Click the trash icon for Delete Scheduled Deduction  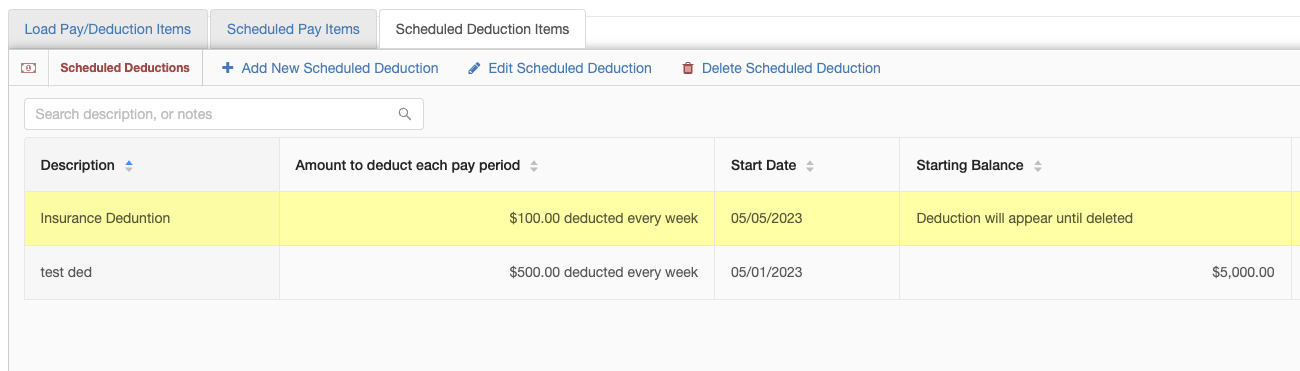[688, 68]
